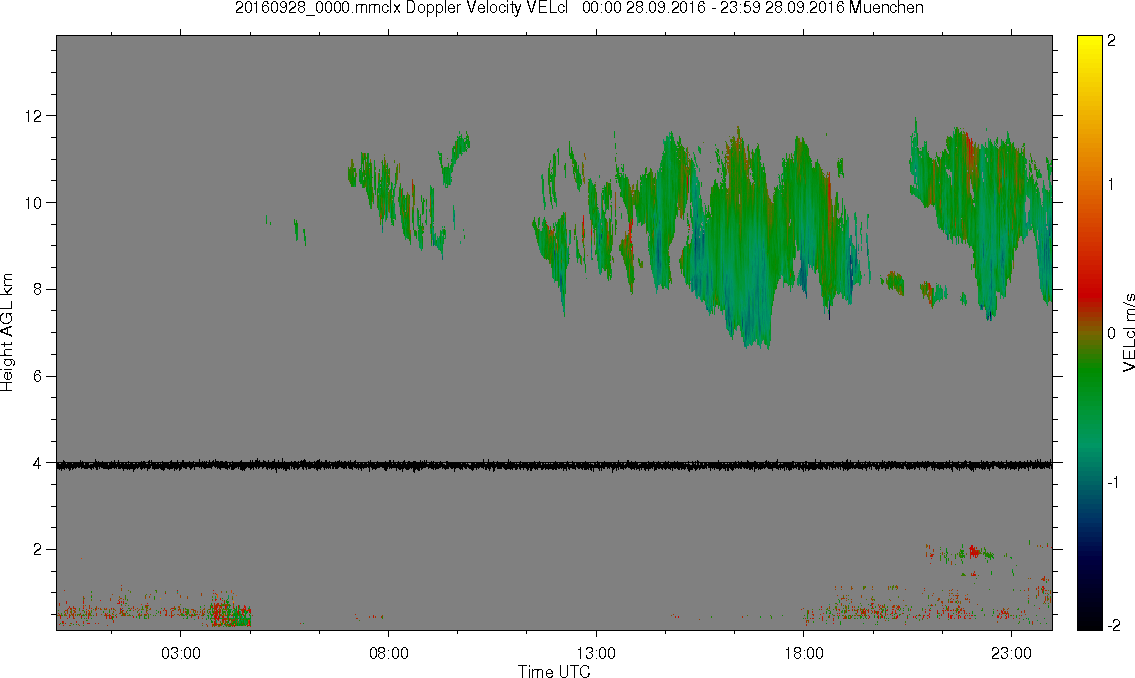Click the height label '4'
This screenshot has width=1135, height=678.
(37, 463)
